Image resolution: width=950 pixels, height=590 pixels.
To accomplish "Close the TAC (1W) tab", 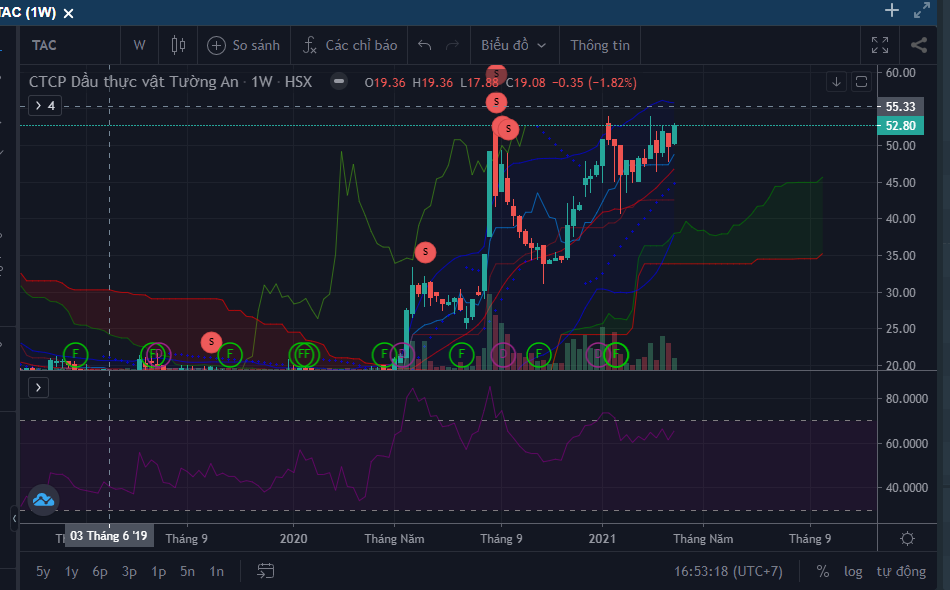I will tap(67, 12).
